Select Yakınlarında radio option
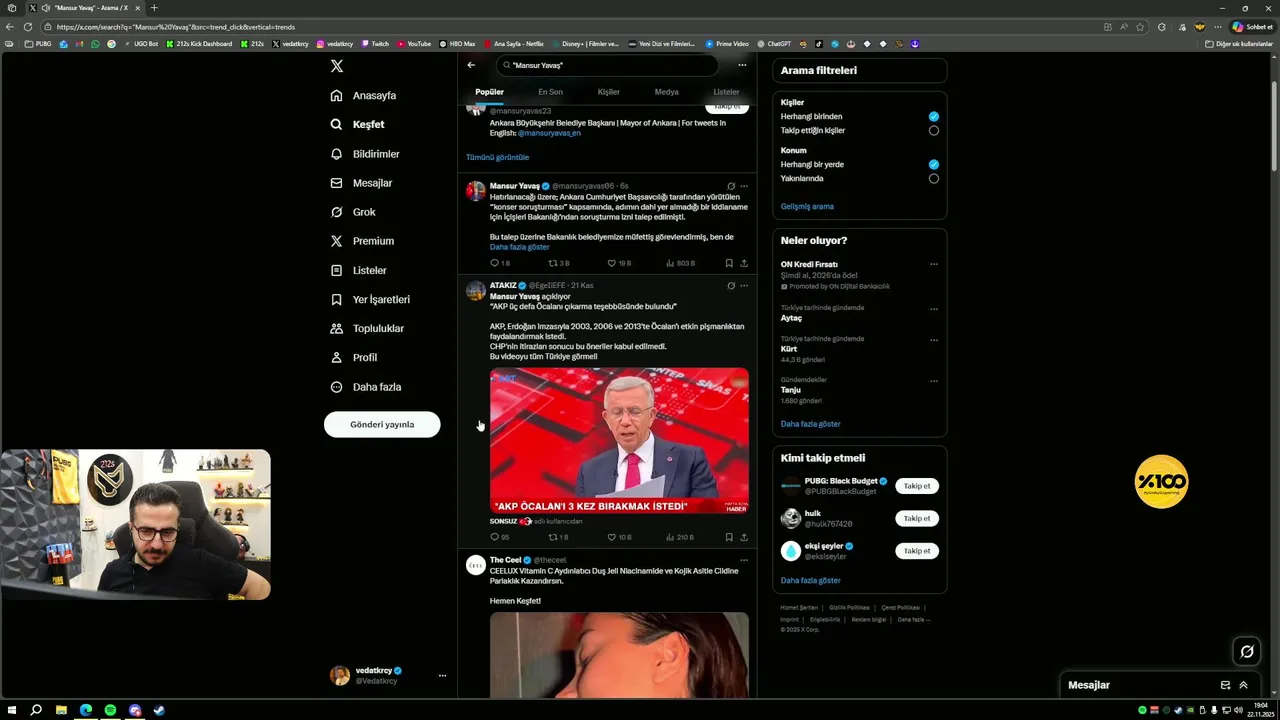Screen dimensions: 1280x720 click(x=933, y=178)
